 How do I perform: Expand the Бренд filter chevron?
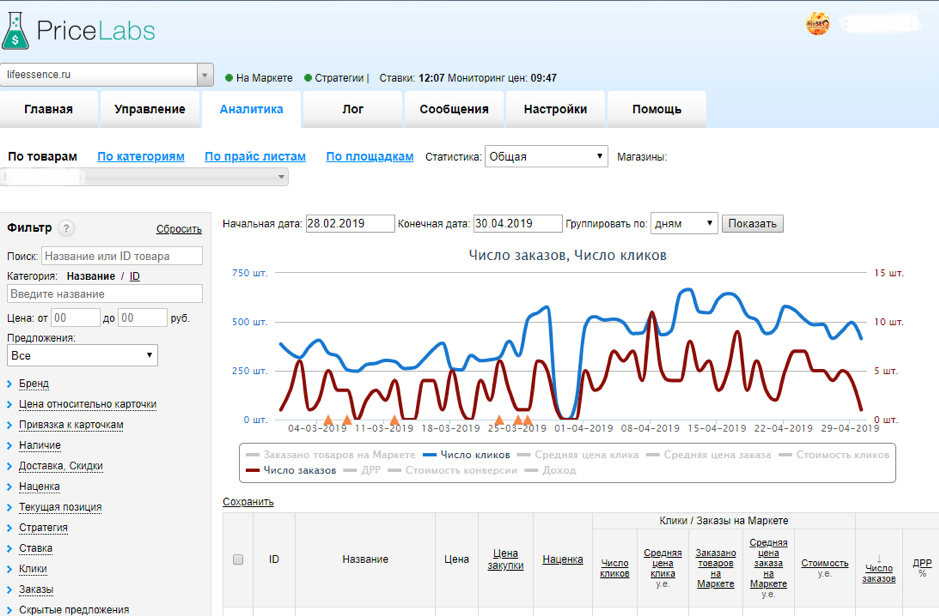tap(9, 384)
